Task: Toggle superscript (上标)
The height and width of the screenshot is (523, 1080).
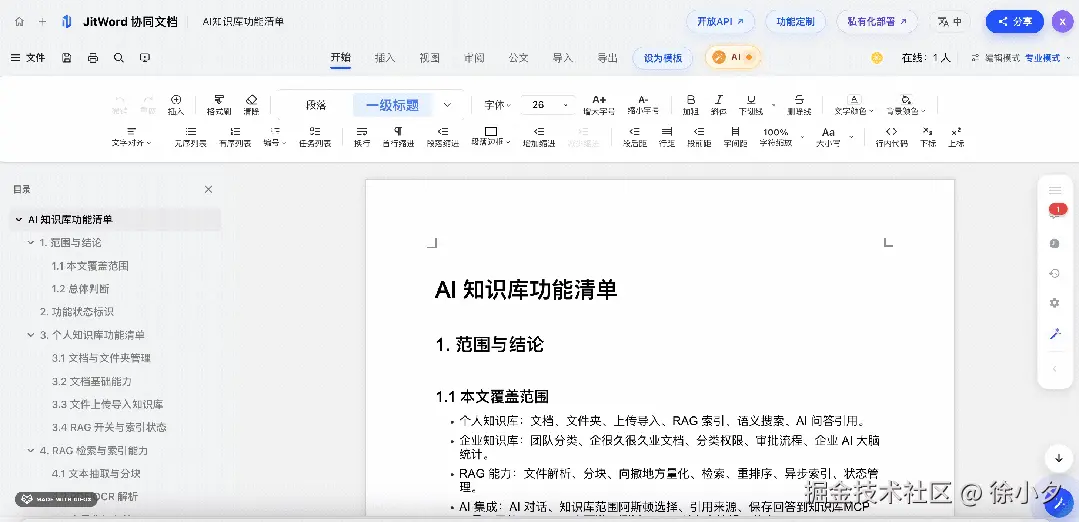Action: pos(956,136)
